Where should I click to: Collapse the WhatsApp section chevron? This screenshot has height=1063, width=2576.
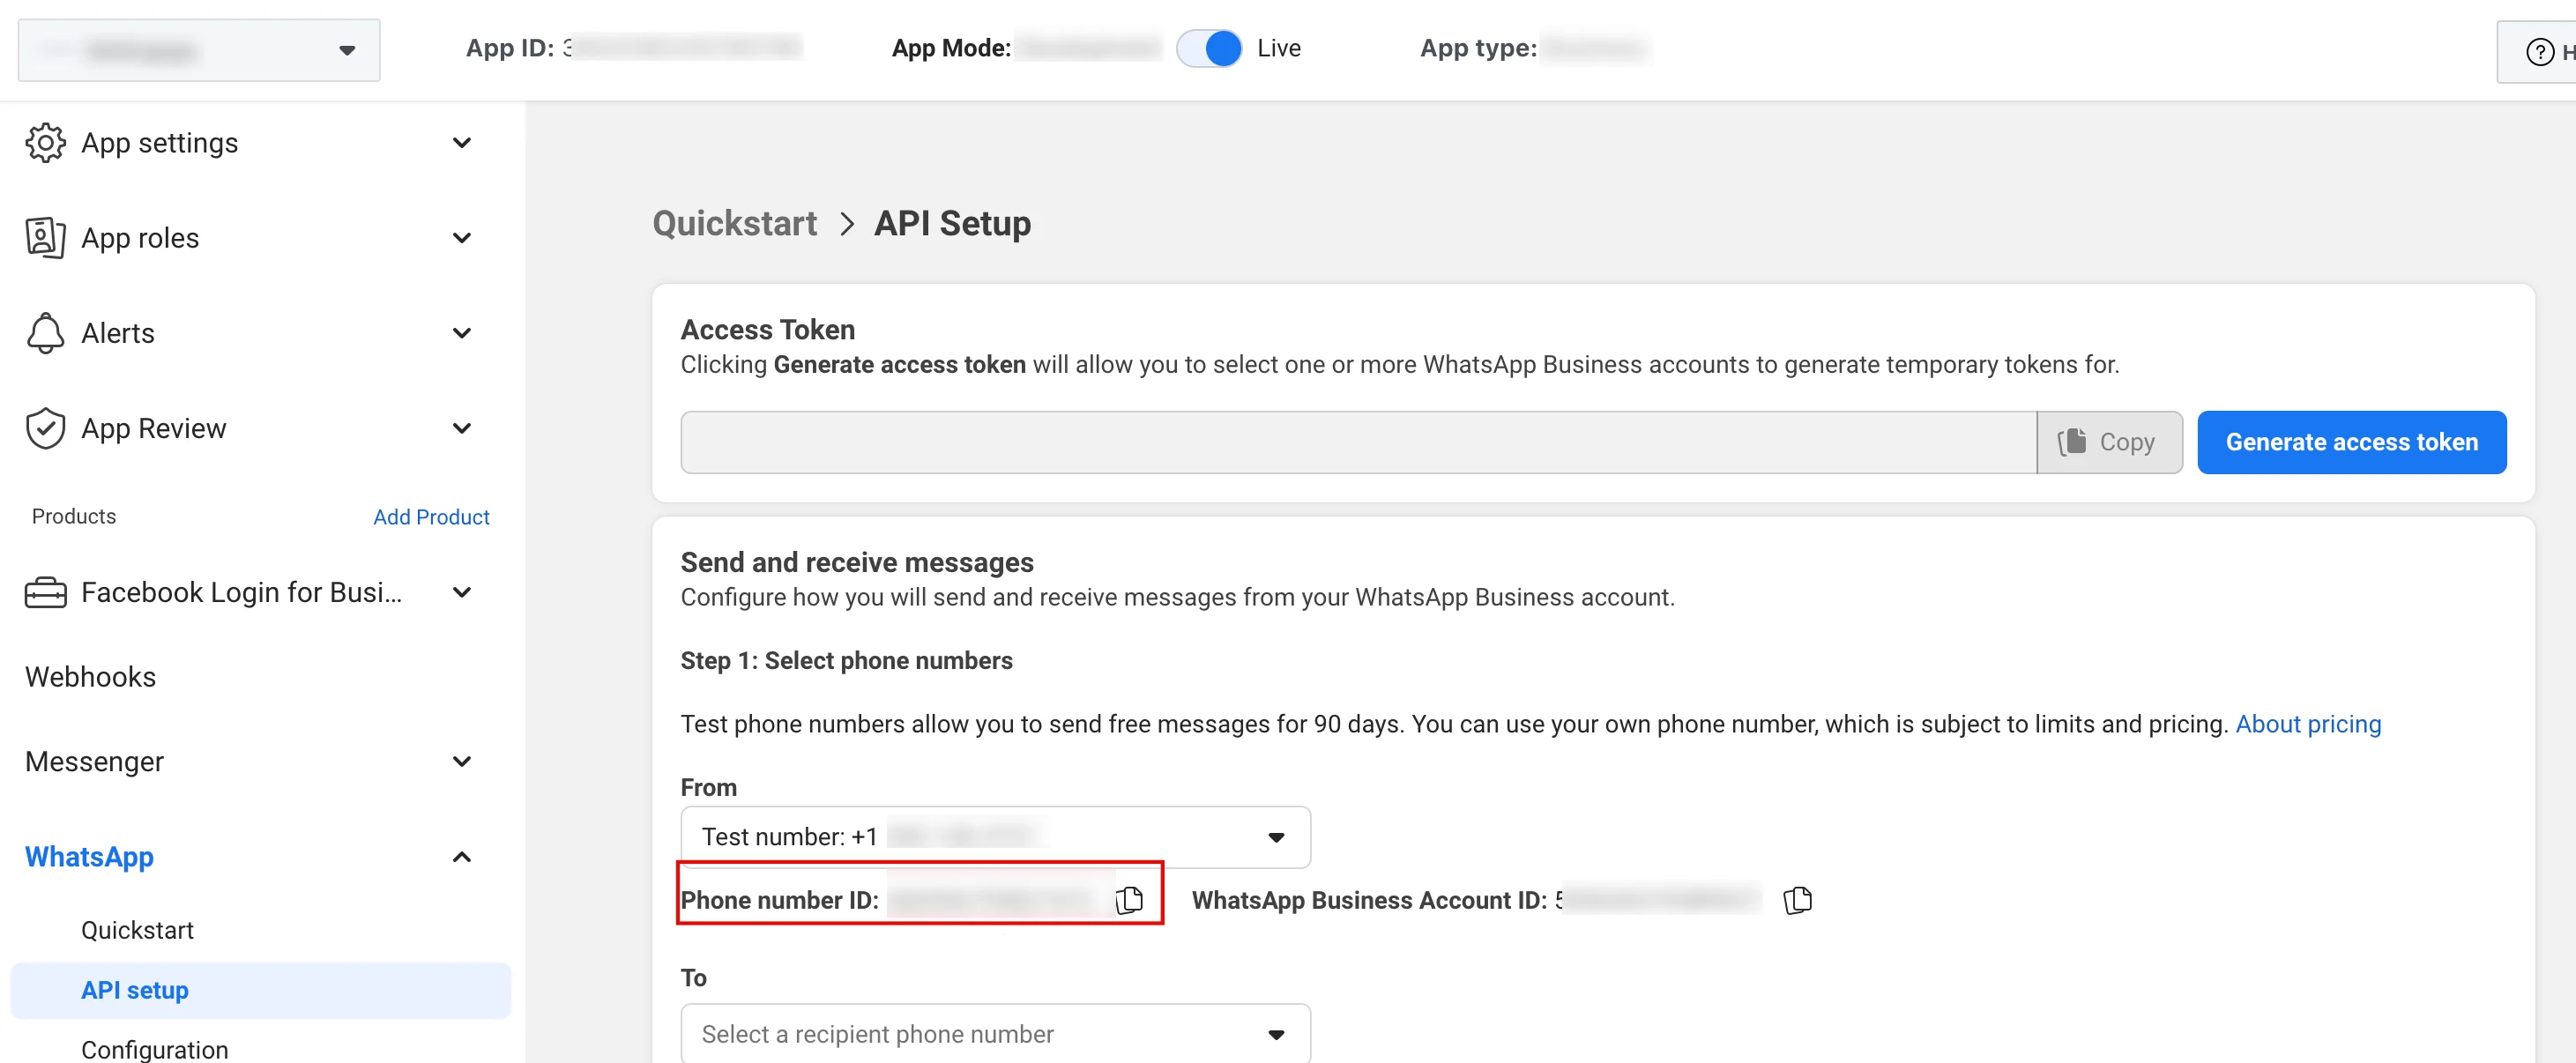click(x=462, y=857)
